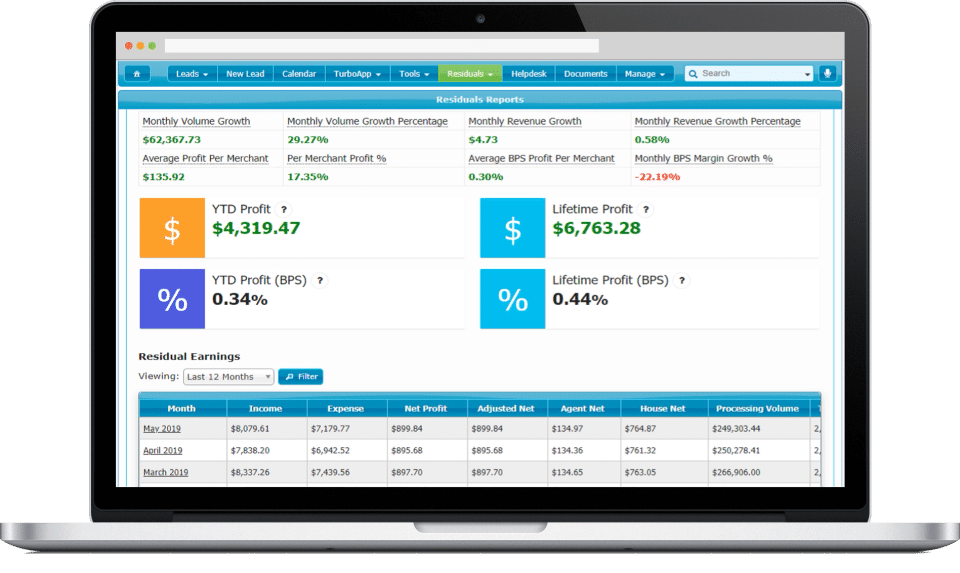Click Monthly BPS Margin Growth % label
Image resolution: width=960 pixels, height=573 pixels.
coord(703,159)
